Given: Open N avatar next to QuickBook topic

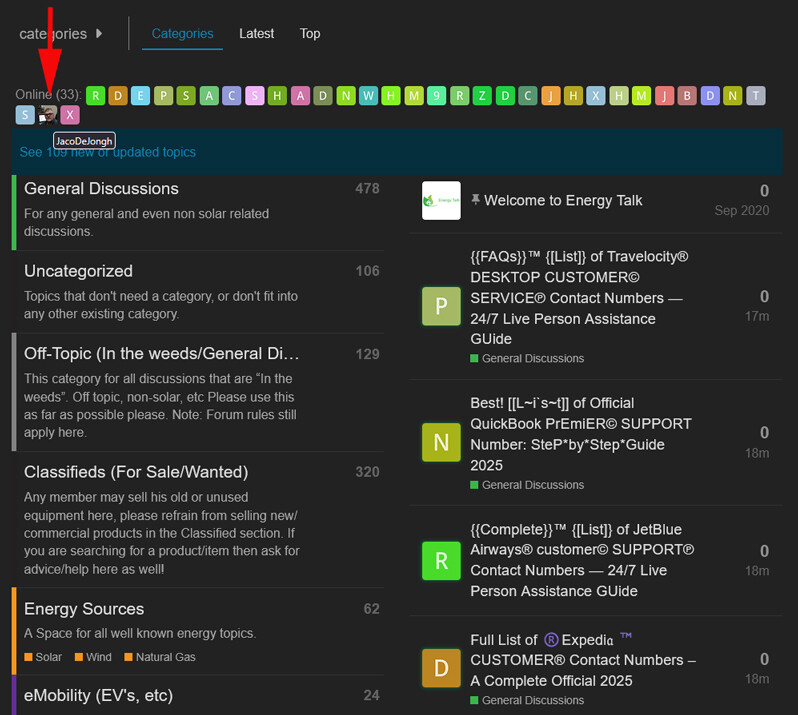Looking at the screenshot, I should 441,441.
